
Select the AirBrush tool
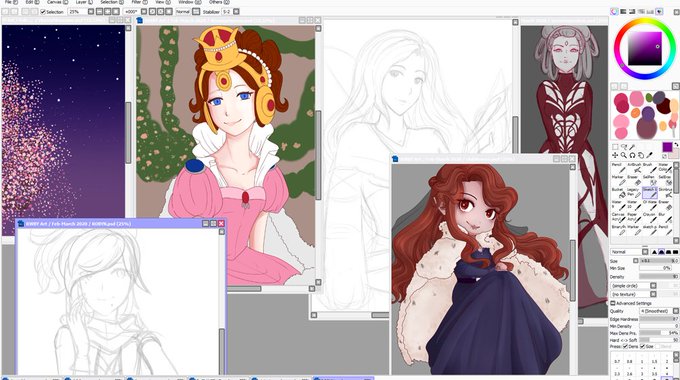(634, 169)
